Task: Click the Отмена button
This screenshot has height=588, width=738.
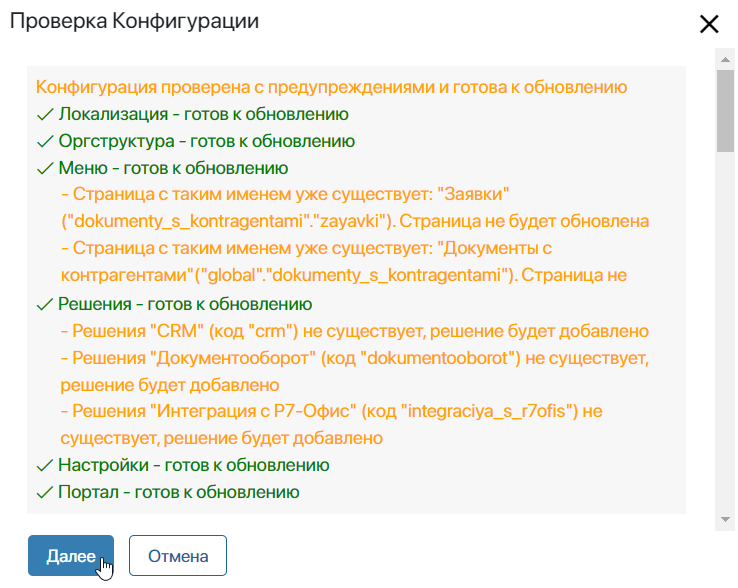Action: pos(178,556)
